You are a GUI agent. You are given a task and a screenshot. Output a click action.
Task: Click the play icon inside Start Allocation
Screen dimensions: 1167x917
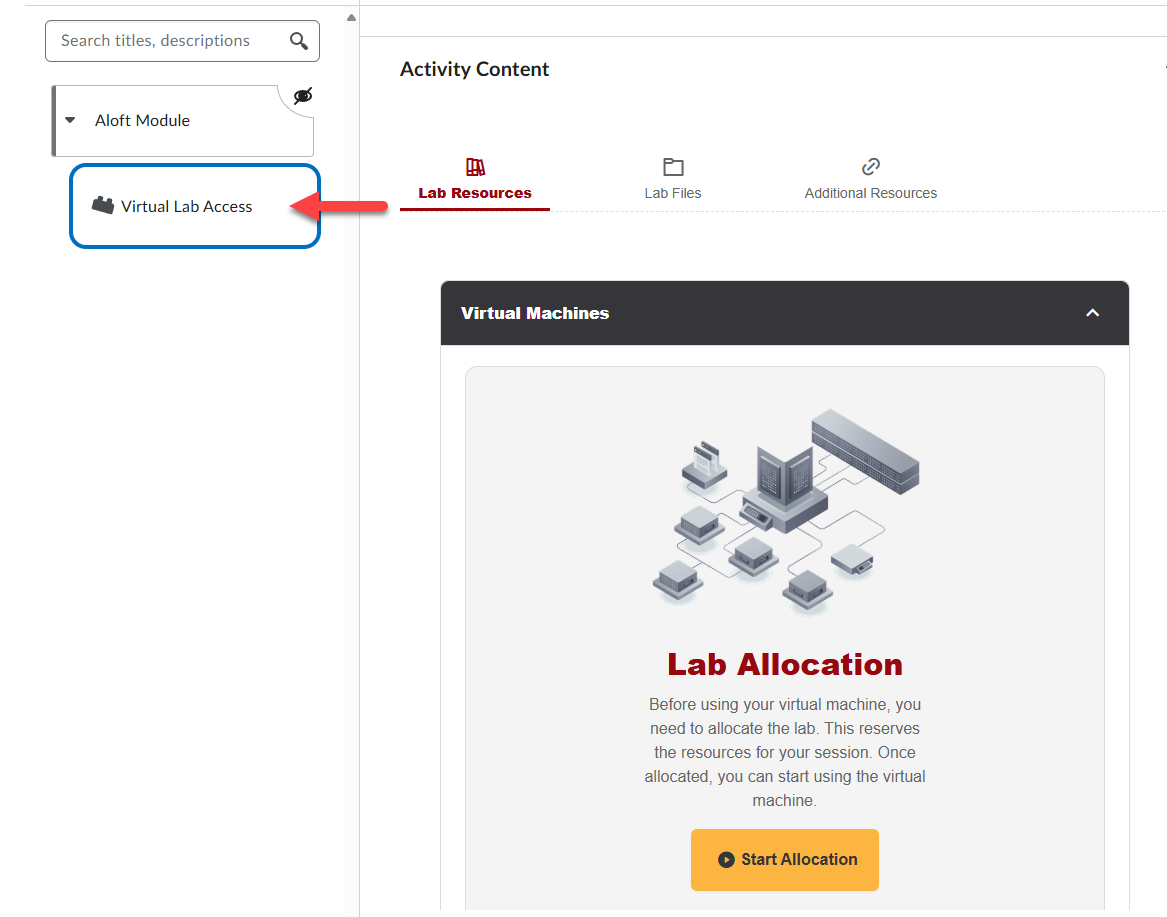pyautogui.click(x=729, y=859)
